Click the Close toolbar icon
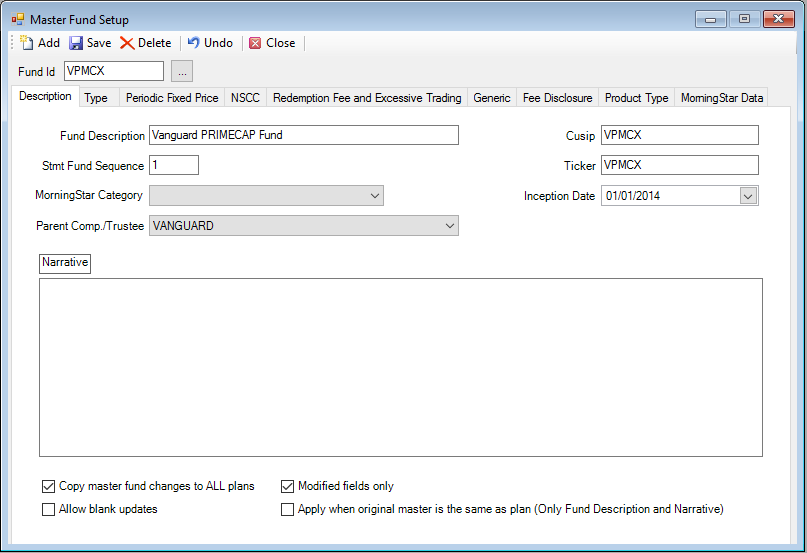This screenshot has height=553, width=807. [x=255, y=43]
